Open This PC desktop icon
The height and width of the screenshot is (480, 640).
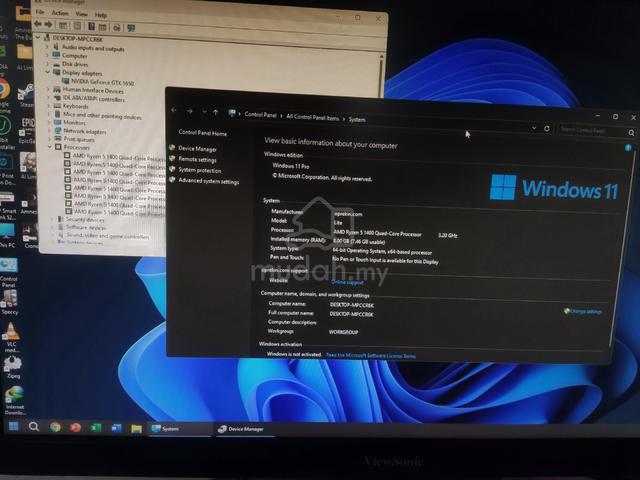7,236
